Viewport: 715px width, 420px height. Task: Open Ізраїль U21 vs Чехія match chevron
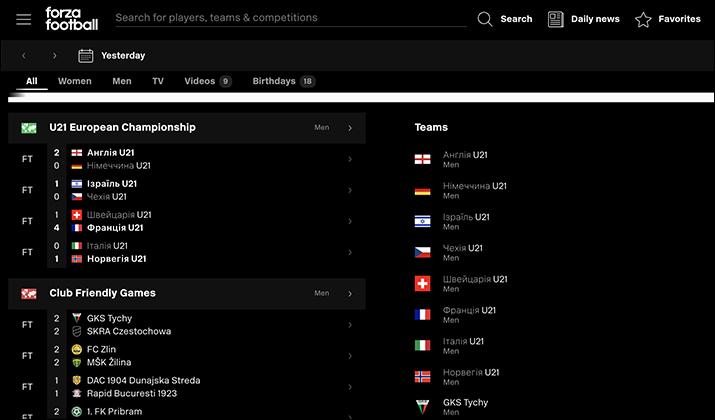click(350, 190)
